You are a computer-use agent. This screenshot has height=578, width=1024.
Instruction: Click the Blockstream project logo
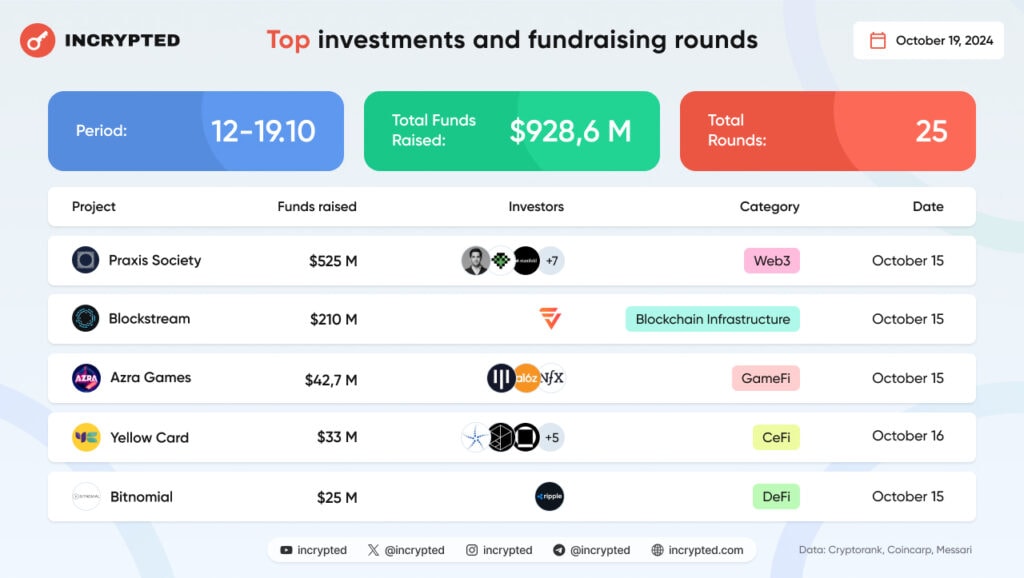point(86,319)
